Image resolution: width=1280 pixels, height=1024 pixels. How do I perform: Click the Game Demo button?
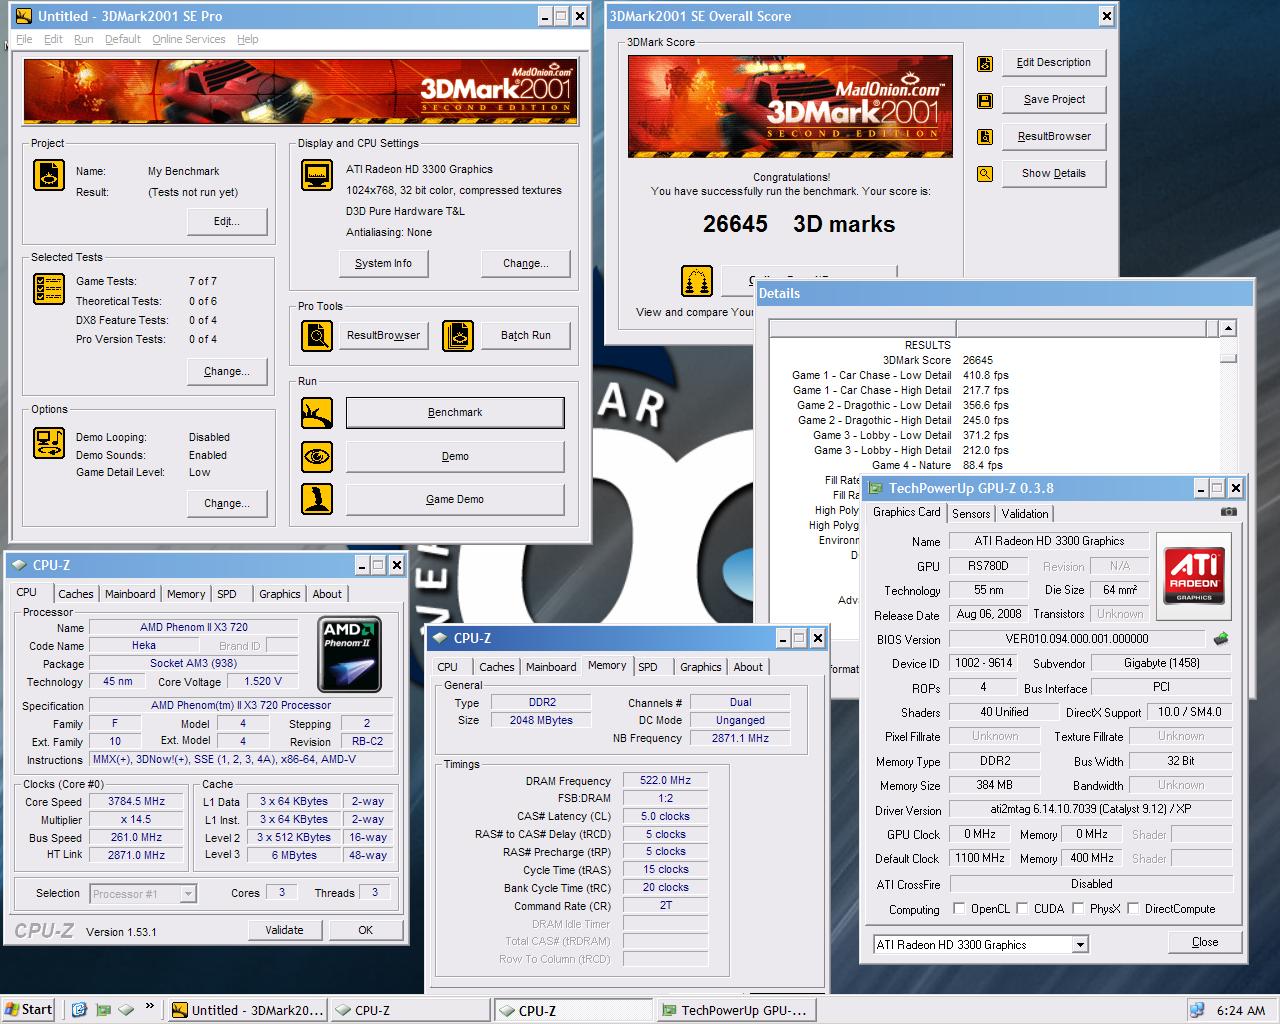tap(455, 499)
